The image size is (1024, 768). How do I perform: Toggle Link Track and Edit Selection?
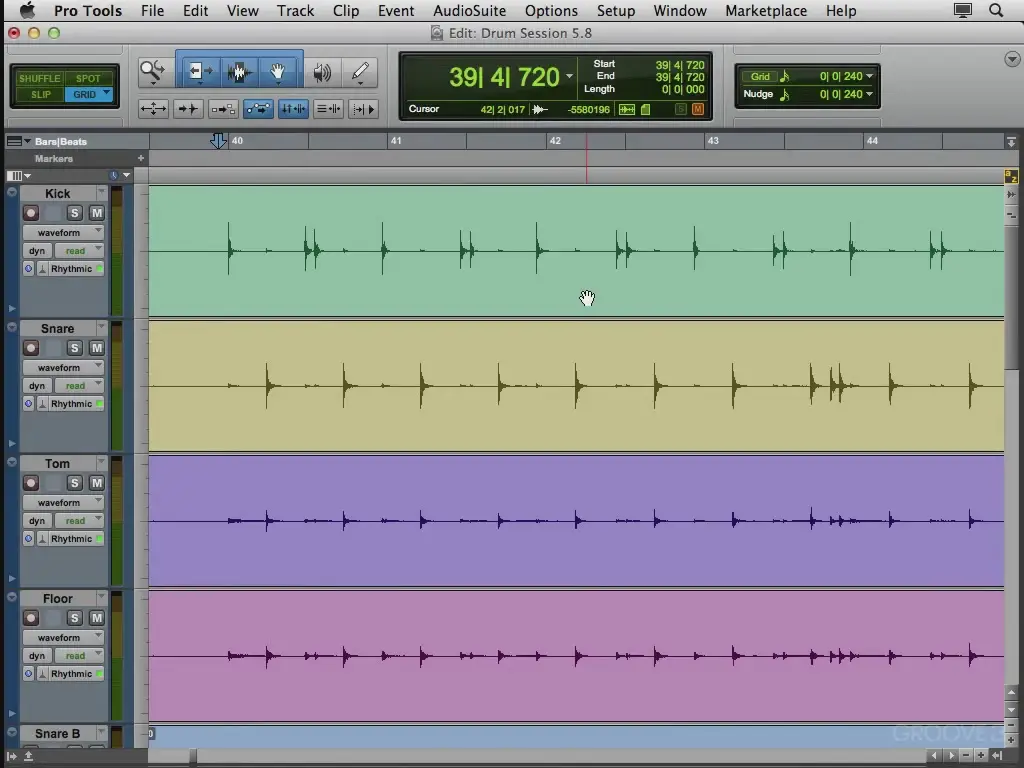328,109
